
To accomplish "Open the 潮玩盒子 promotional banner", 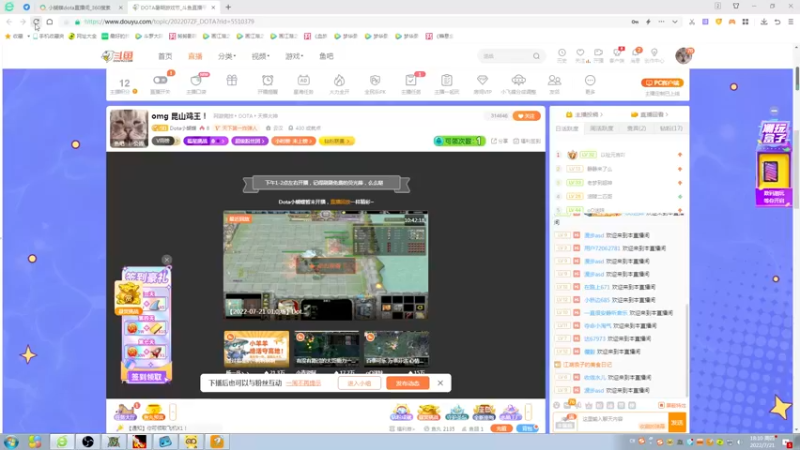I will (x=774, y=162).
